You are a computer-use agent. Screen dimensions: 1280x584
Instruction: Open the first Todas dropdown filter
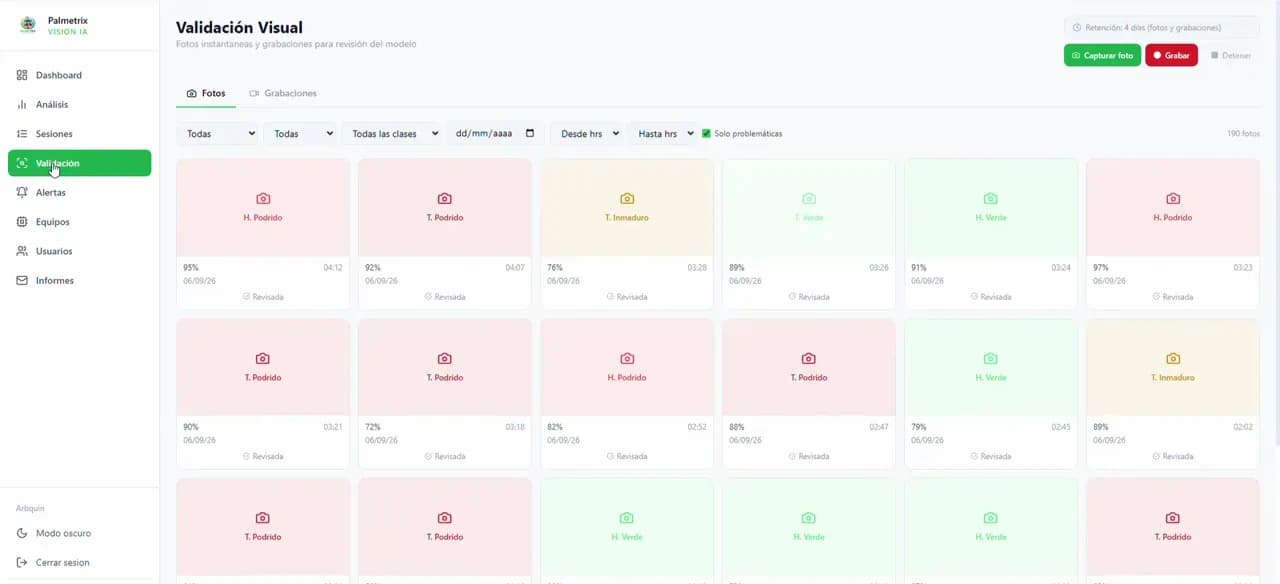[x=217, y=133]
